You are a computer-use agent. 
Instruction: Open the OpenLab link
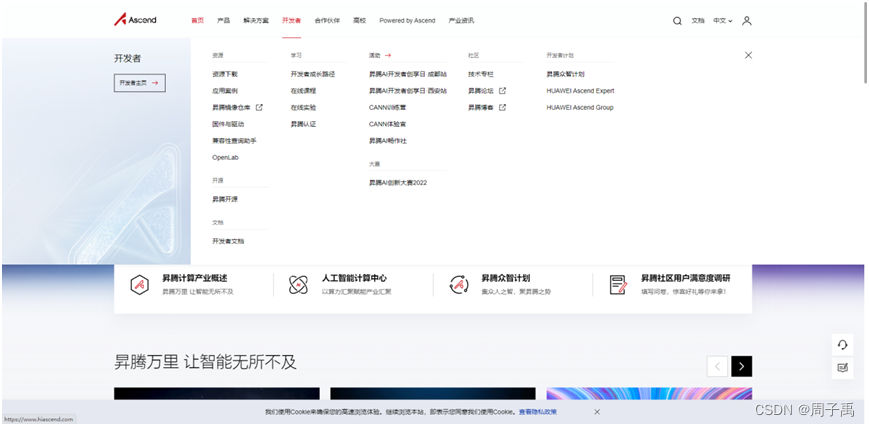click(225, 157)
